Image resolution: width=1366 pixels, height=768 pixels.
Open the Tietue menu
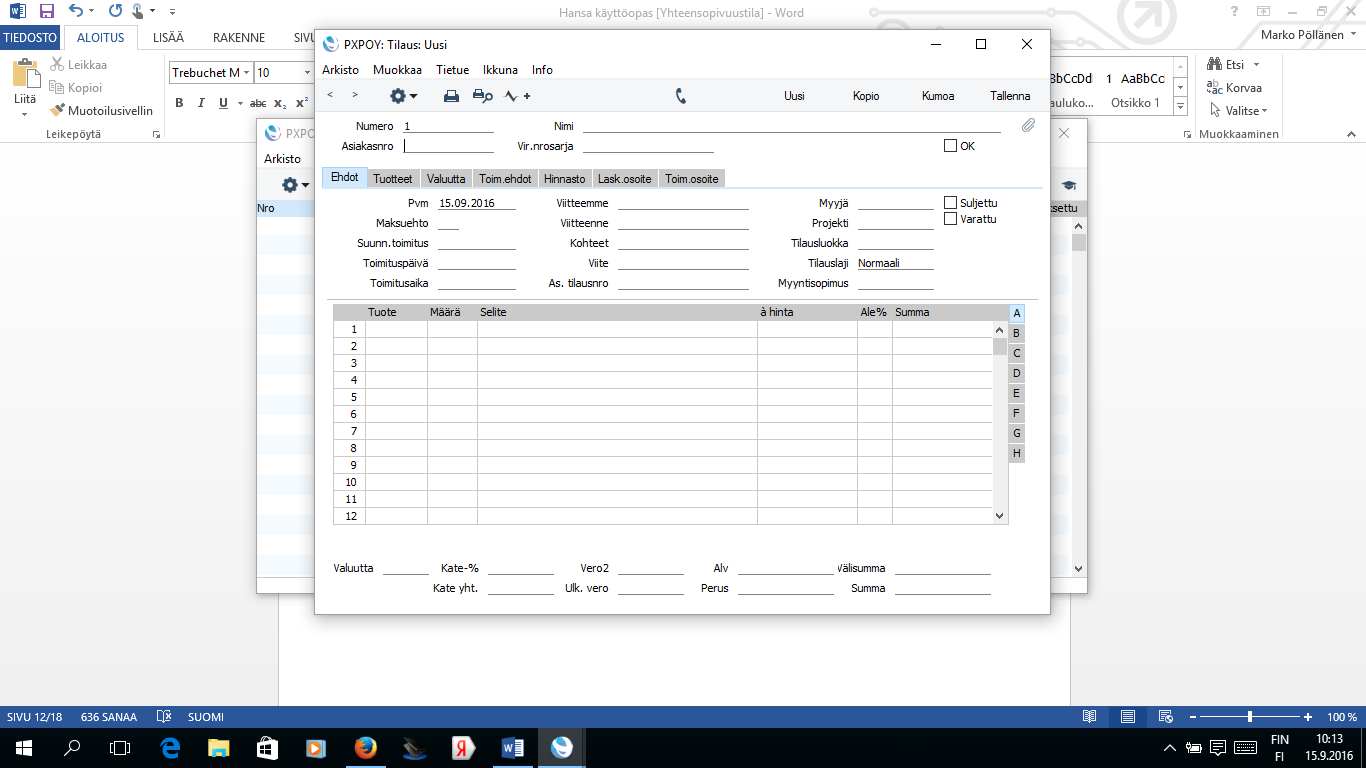[452, 70]
